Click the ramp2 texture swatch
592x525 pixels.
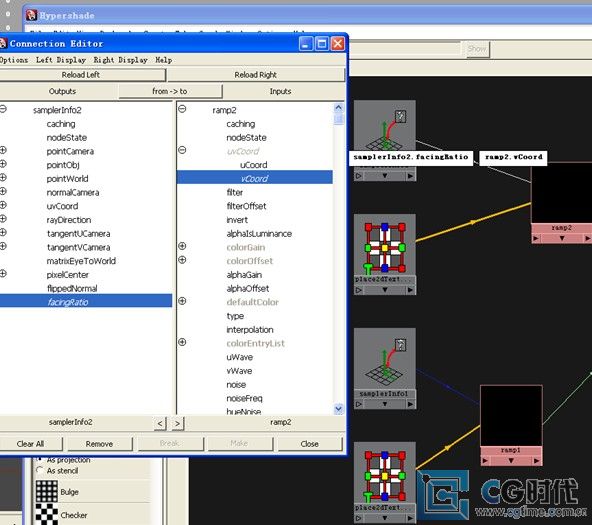[x=561, y=192]
